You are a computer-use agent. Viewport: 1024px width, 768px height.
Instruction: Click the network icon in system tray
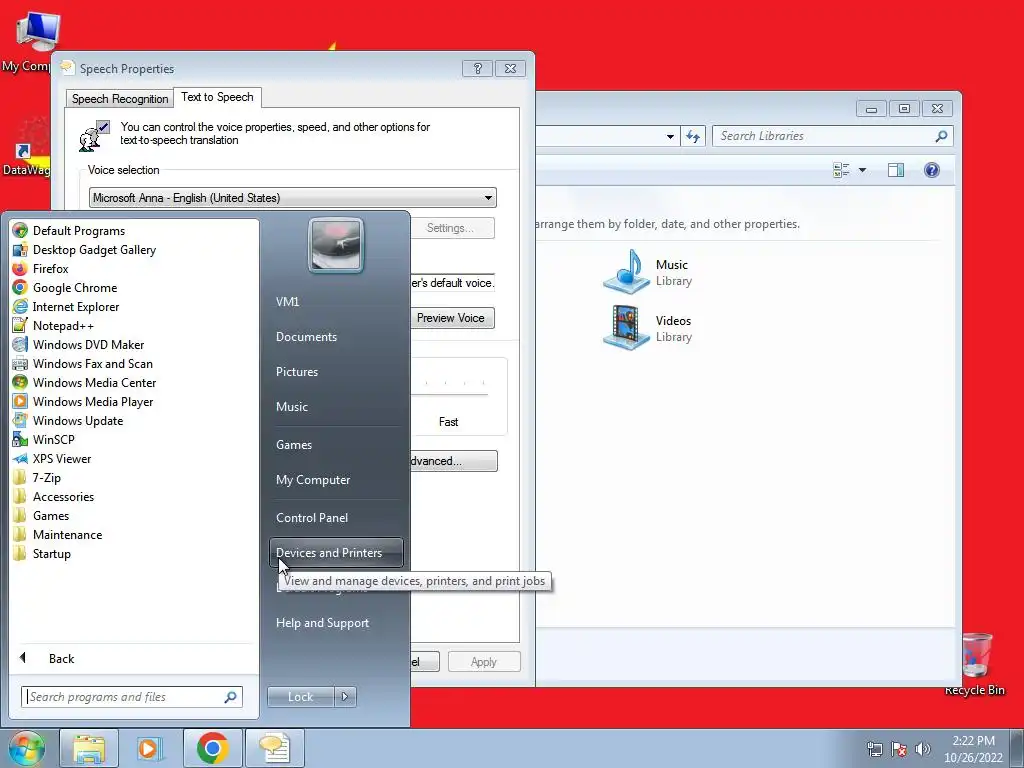[x=874, y=749]
